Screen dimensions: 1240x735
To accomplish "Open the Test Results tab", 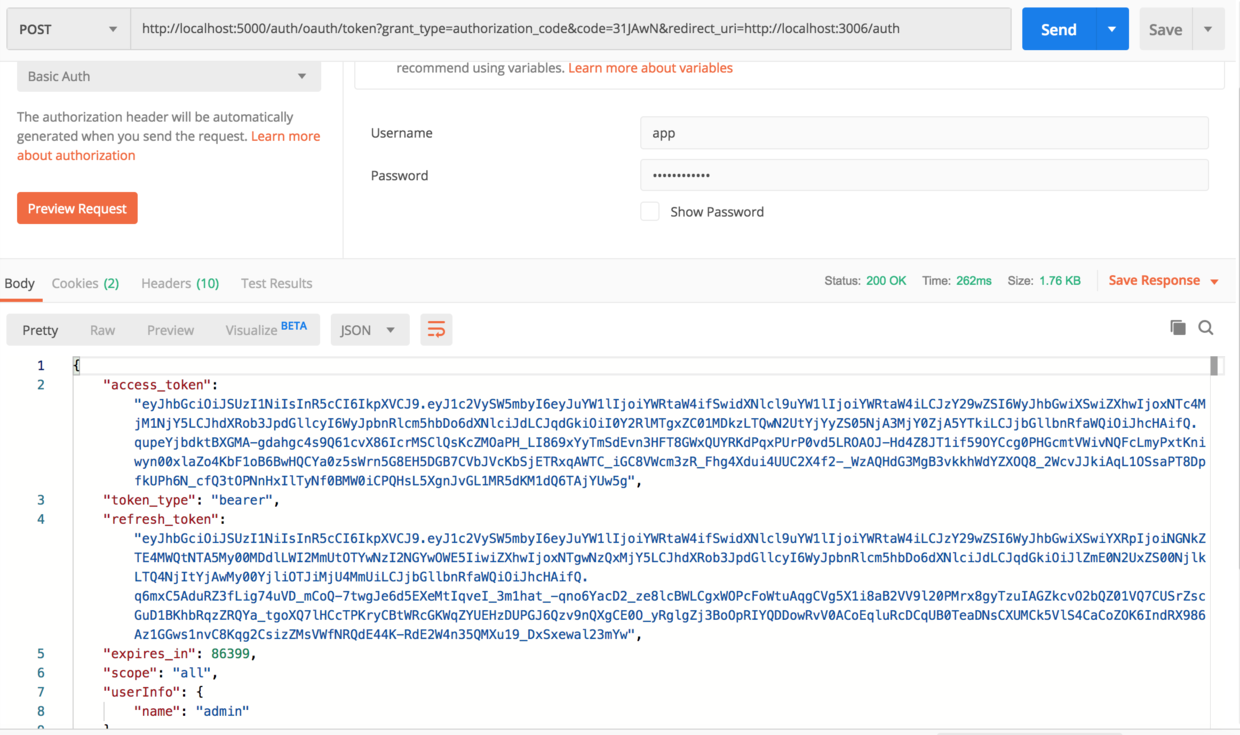I will (x=276, y=283).
